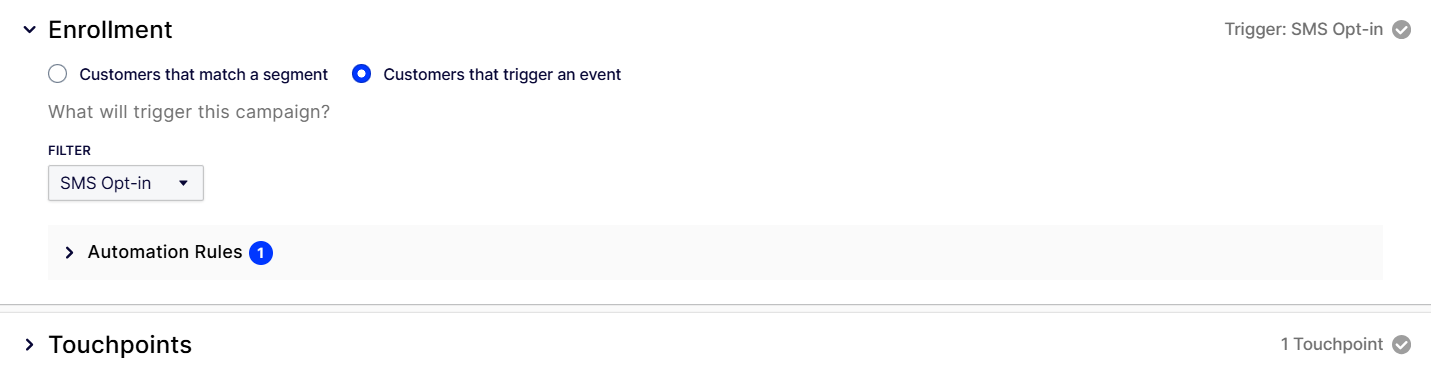The width and height of the screenshot is (1431, 372).
Task: Expand the Touchpoints section chevron
Action: [x=29, y=345]
